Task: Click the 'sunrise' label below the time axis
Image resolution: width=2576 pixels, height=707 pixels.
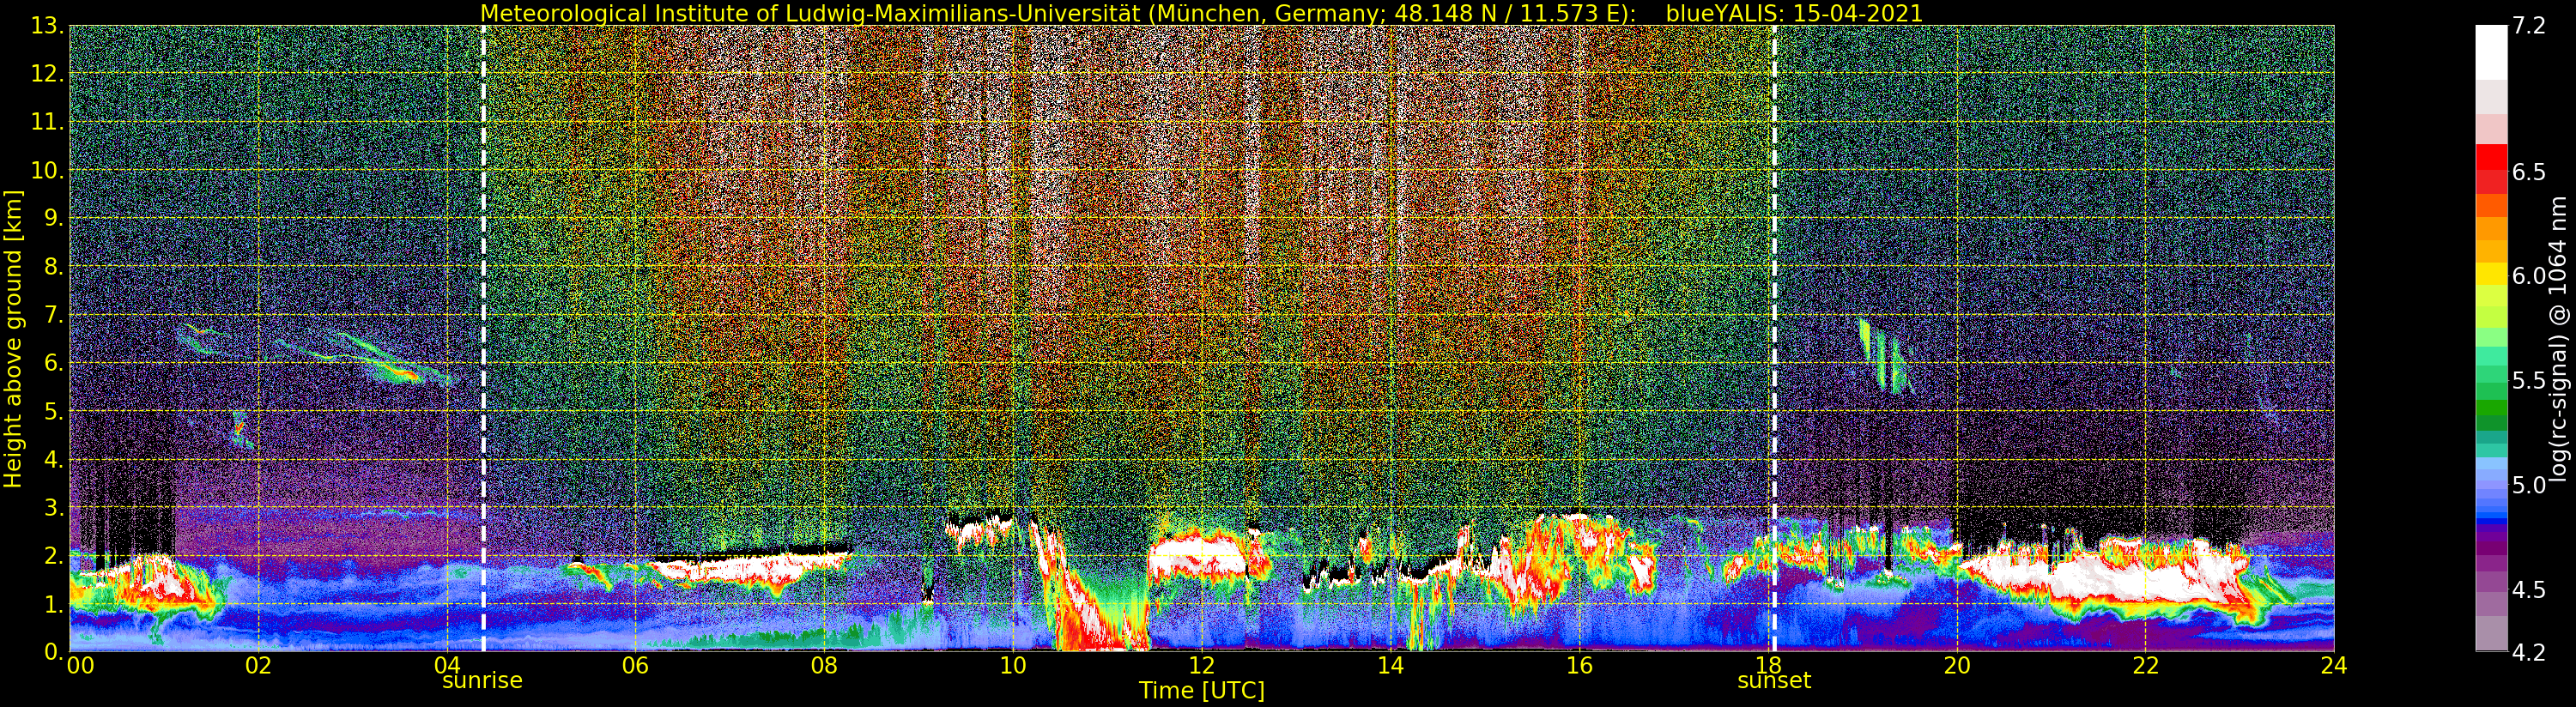Action: pos(482,681)
